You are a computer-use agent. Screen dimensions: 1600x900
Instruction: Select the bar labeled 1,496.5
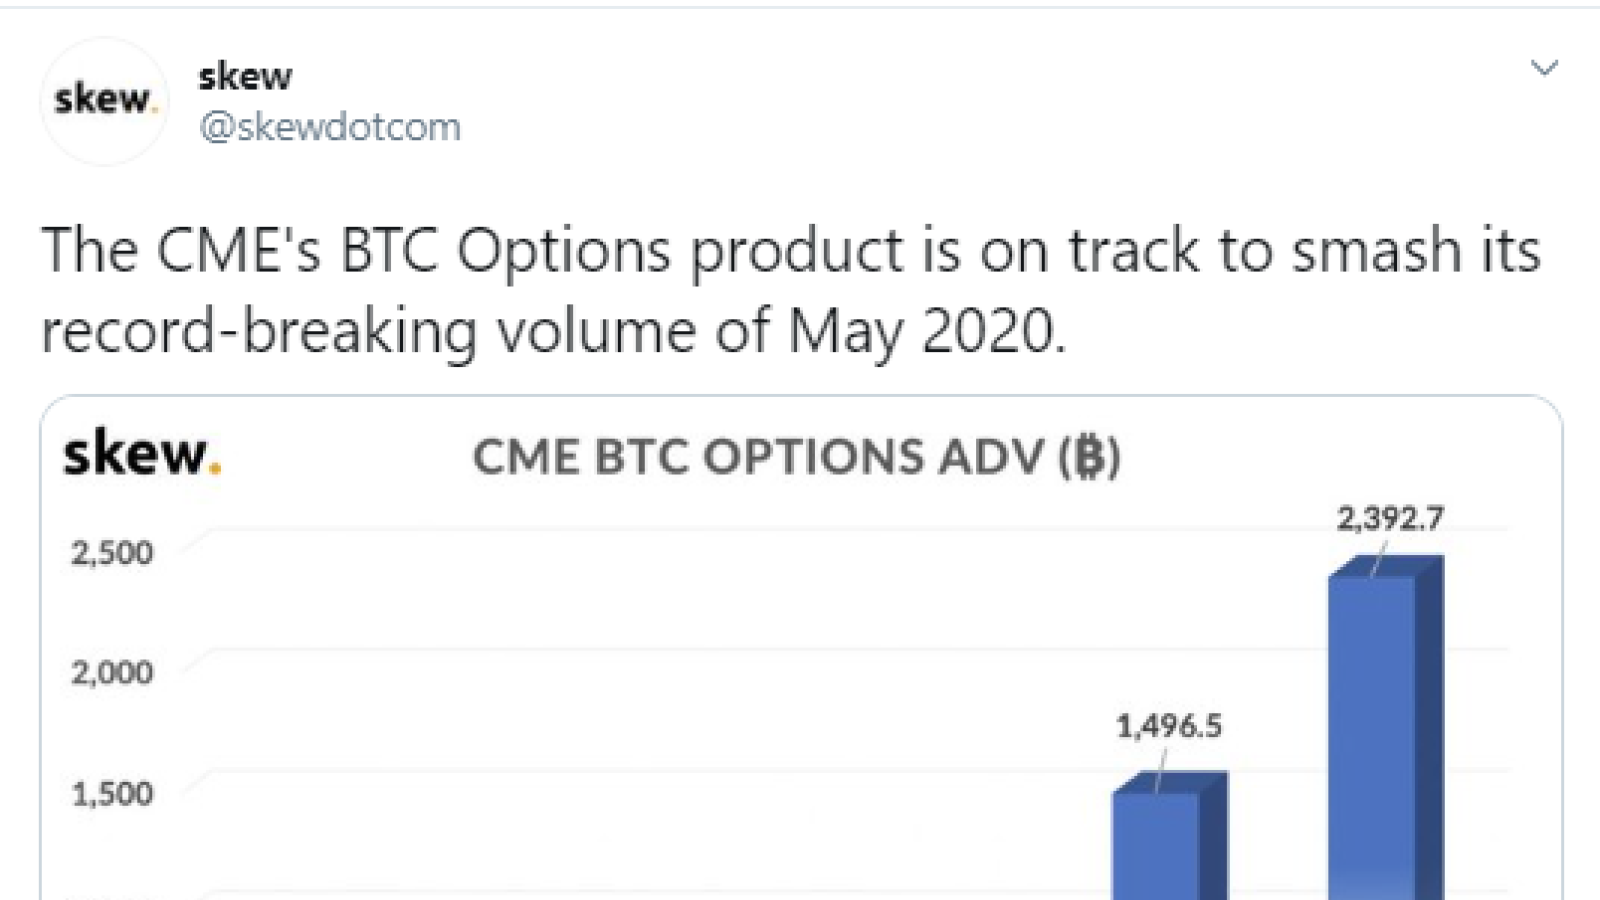point(1169,836)
